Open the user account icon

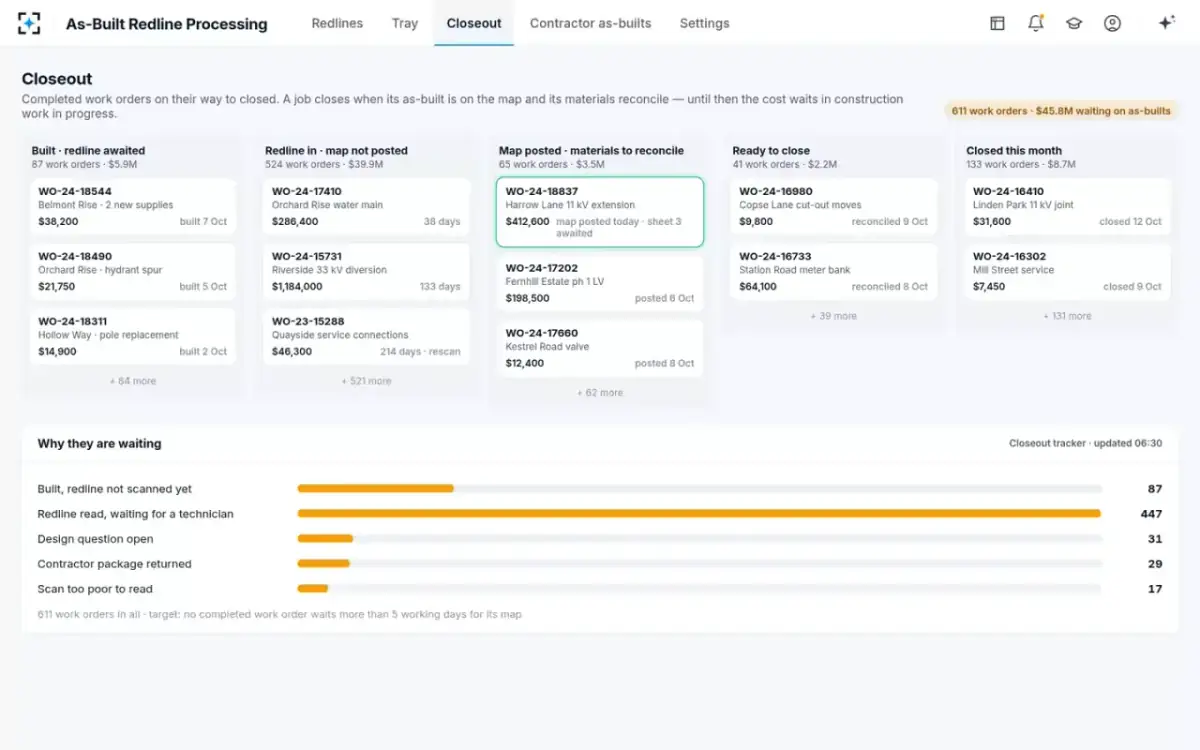click(1112, 23)
